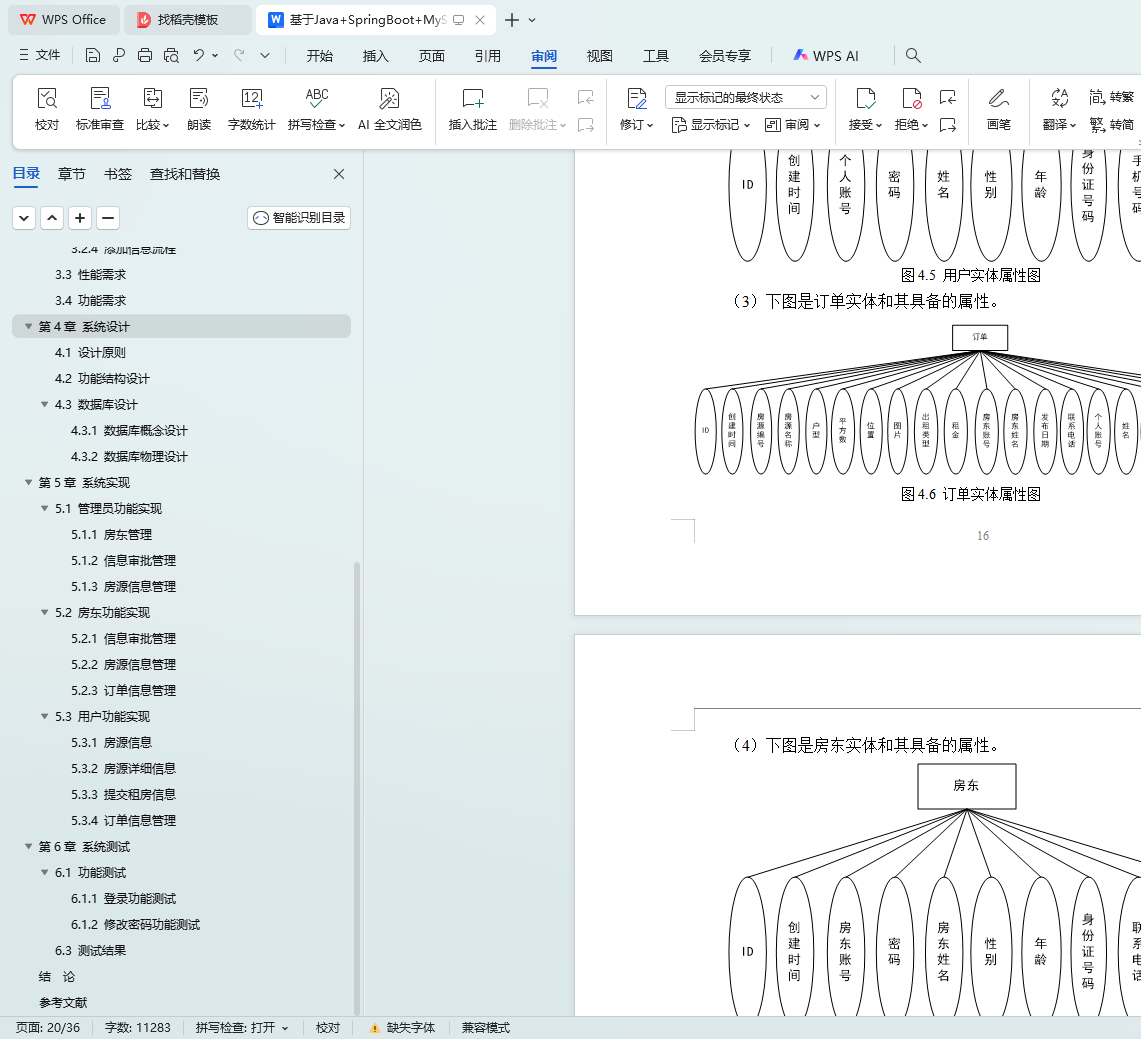This screenshot has width=1141, height=1039.
Task: Jump to next revision icon beside 拒绝
Action: click(947, 125)
